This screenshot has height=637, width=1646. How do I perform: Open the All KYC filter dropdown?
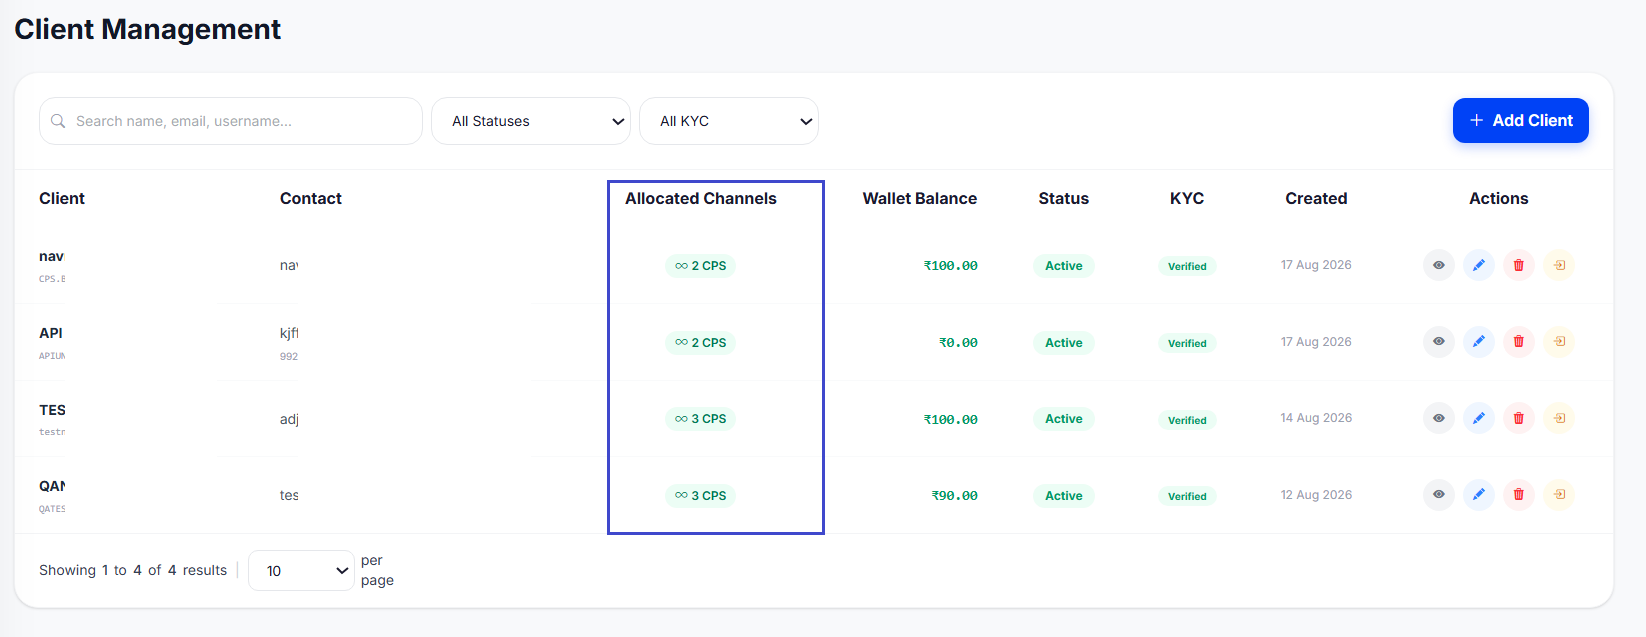(729, 121)
